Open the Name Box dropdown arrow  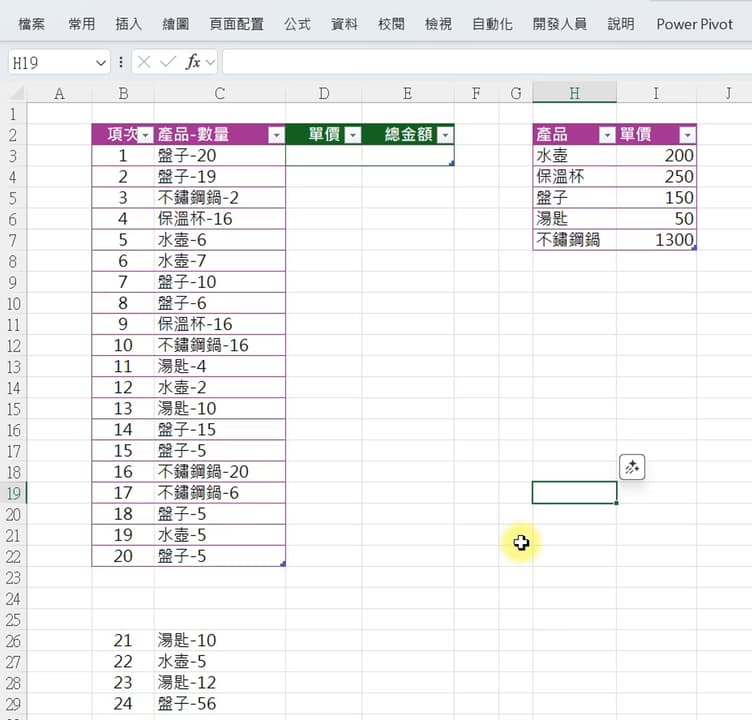click(x=100, y=62)
